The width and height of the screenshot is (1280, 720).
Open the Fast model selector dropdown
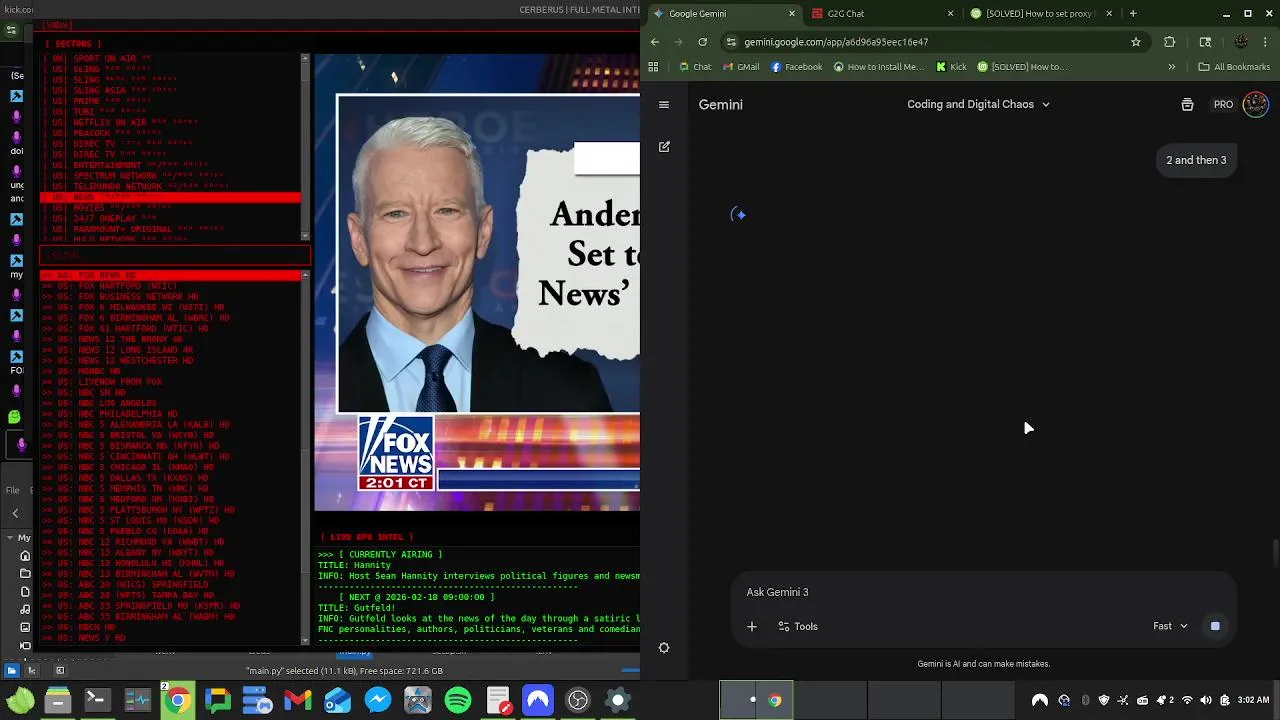point(1170,626)
